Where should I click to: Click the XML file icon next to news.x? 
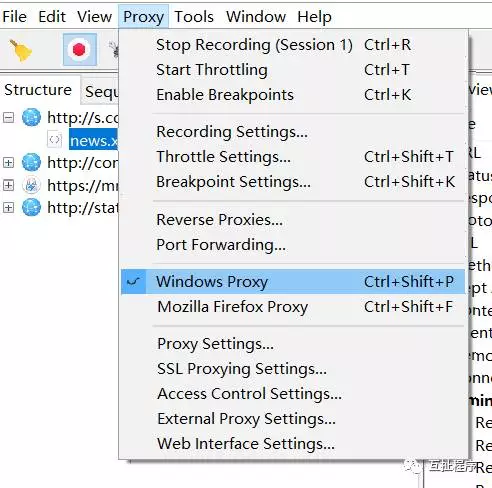55,139
